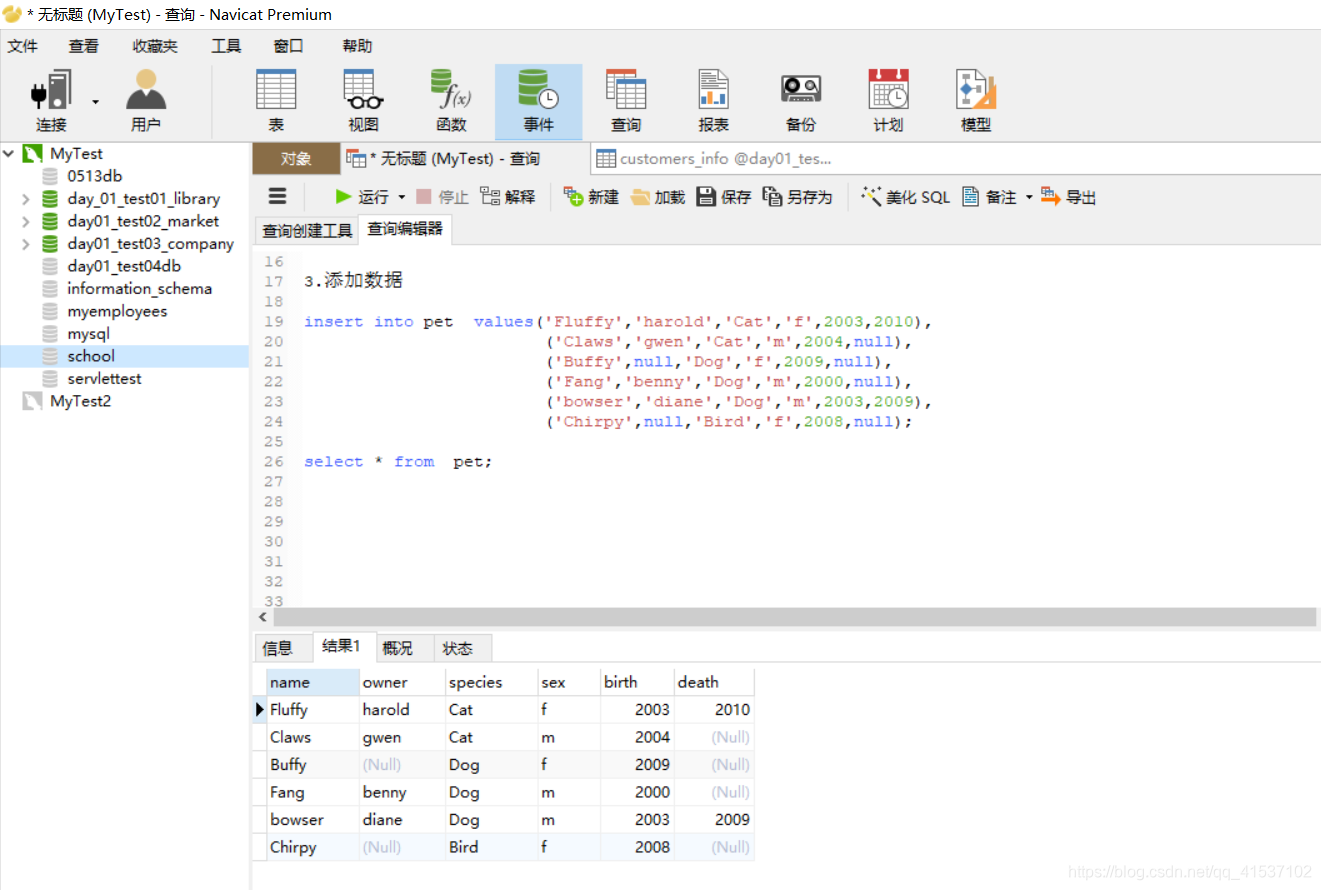1321x890 pixels.
Task: Click 另存为 save as
Action: tap(798, 197)
